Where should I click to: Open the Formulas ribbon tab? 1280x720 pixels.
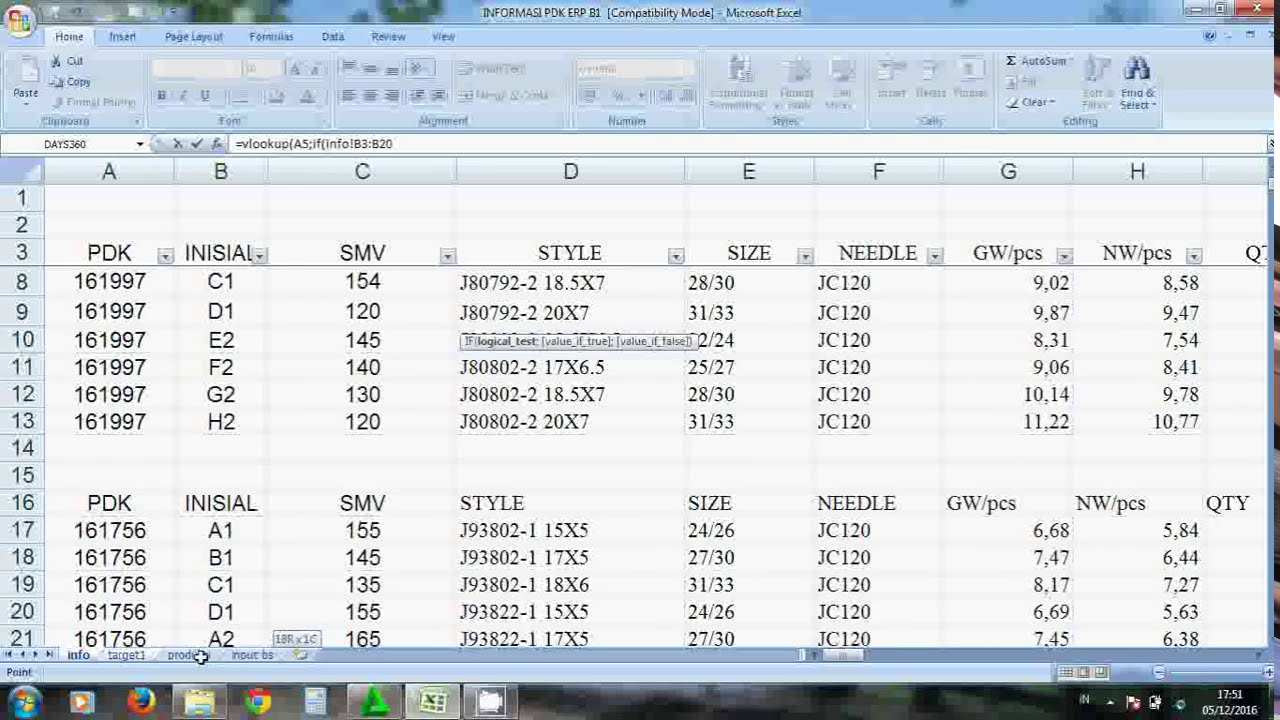[271, 36]
